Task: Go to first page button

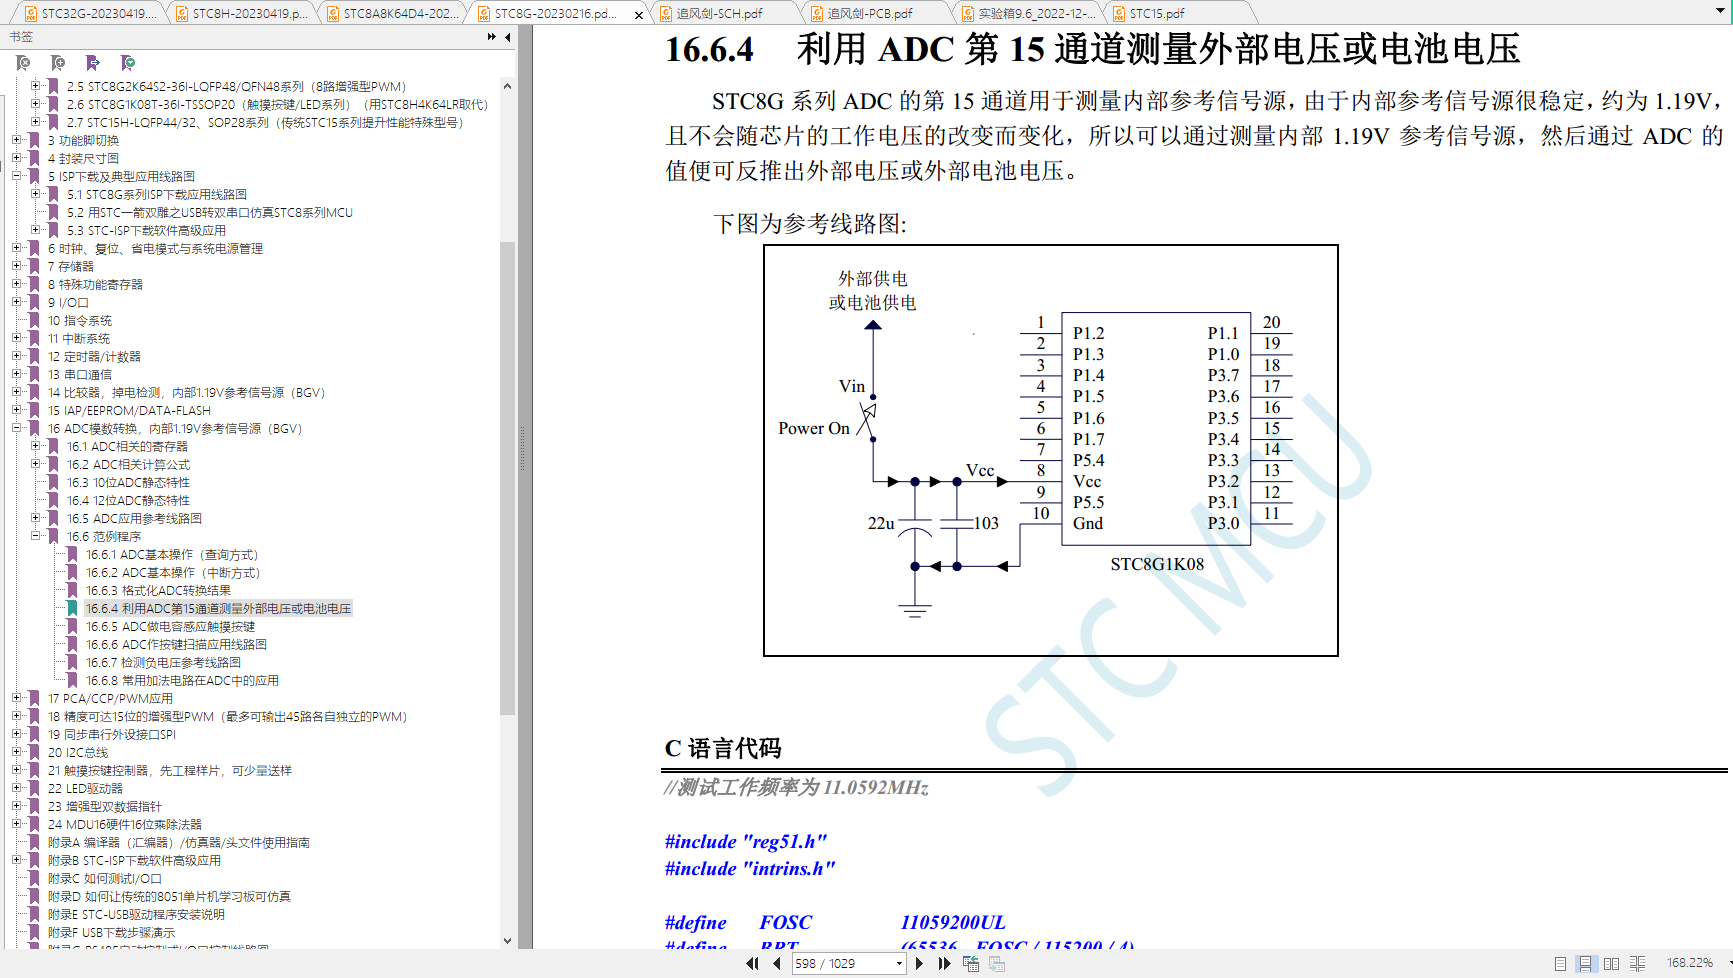Action: point(752,964)
